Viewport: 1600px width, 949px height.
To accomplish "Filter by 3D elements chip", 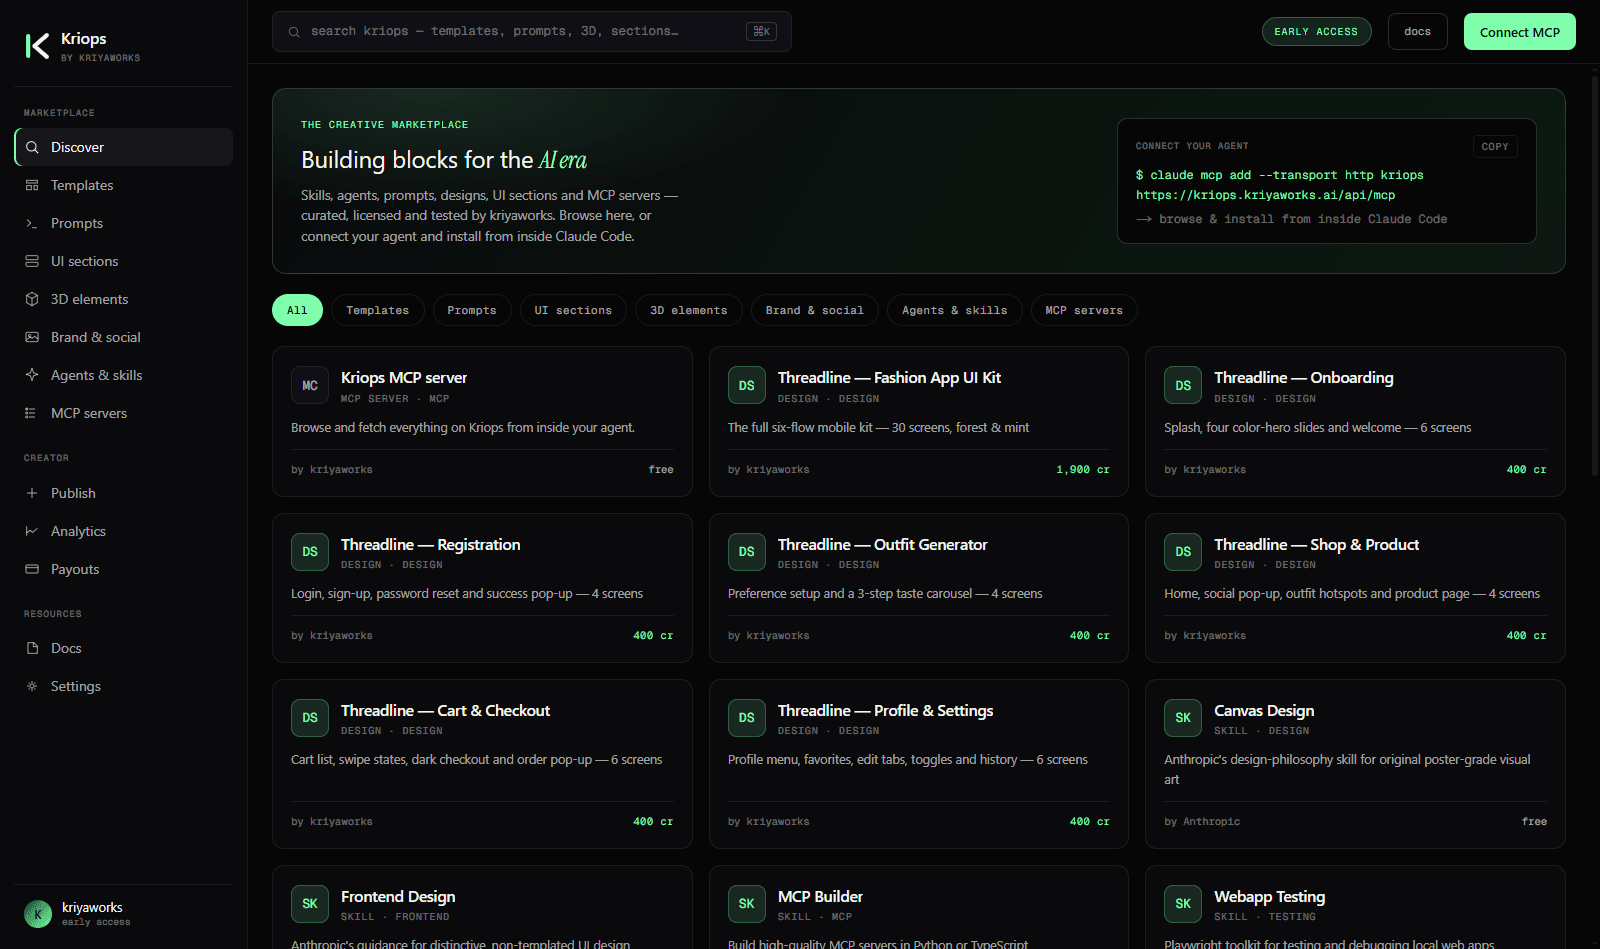I will pyautogui.click(x=689, y=310).
